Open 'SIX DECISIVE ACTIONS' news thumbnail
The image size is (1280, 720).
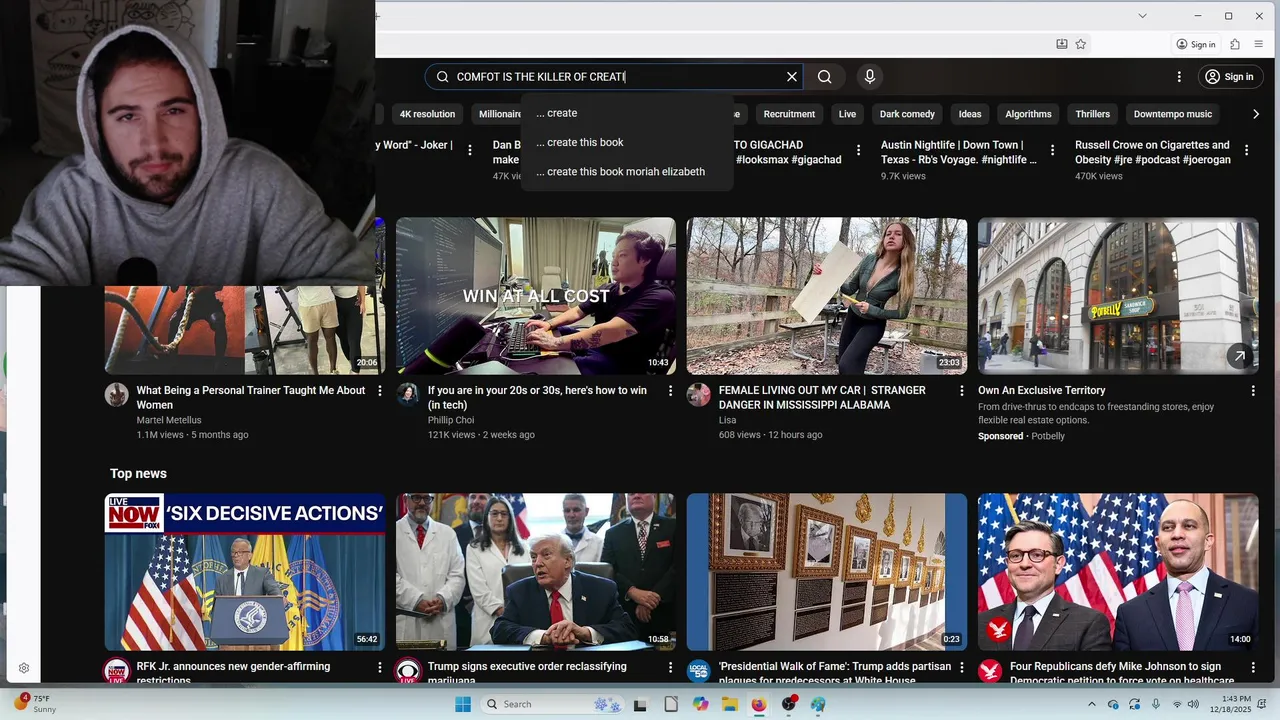click(245, 572)
